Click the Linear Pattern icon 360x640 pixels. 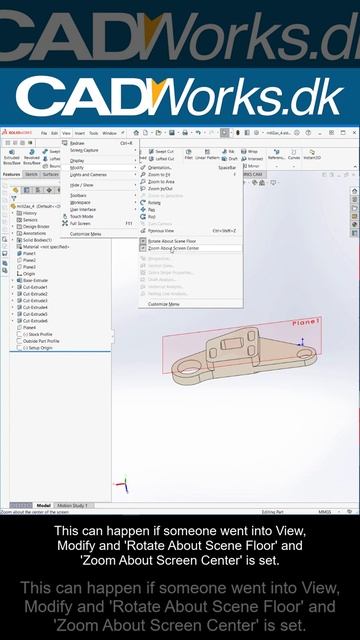(207, 152)
